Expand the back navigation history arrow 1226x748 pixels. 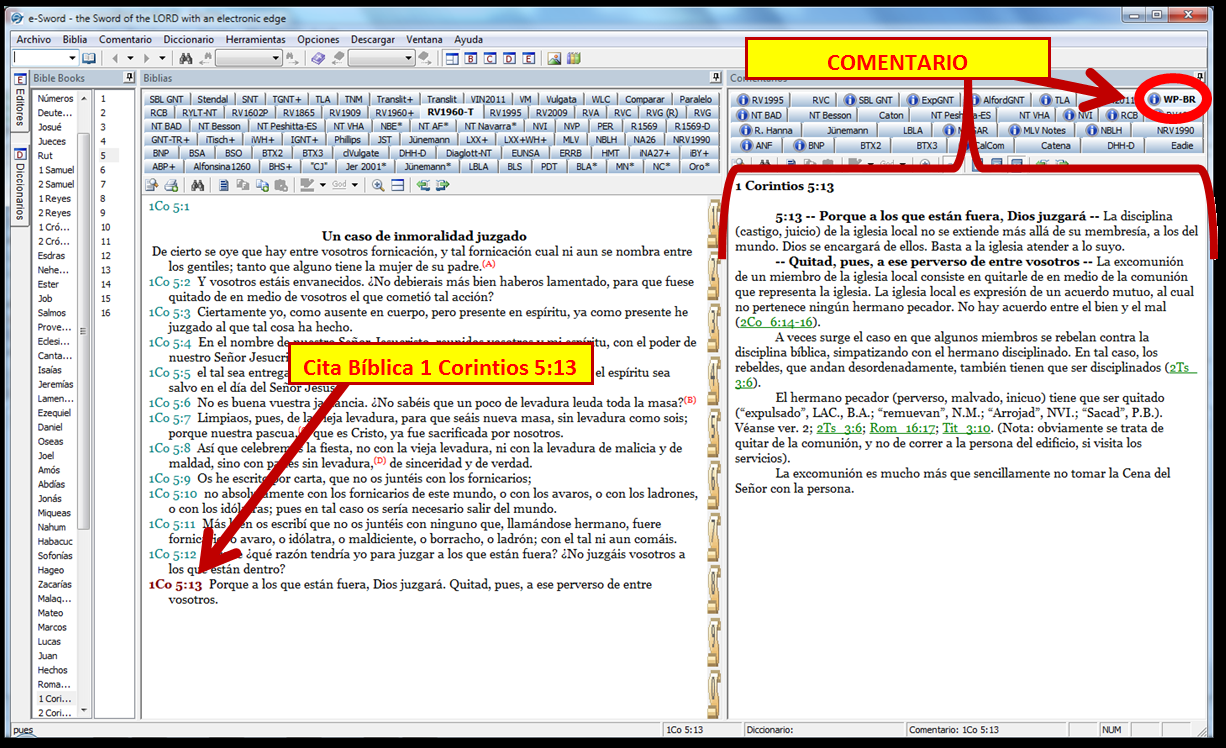tap(131, 59)
